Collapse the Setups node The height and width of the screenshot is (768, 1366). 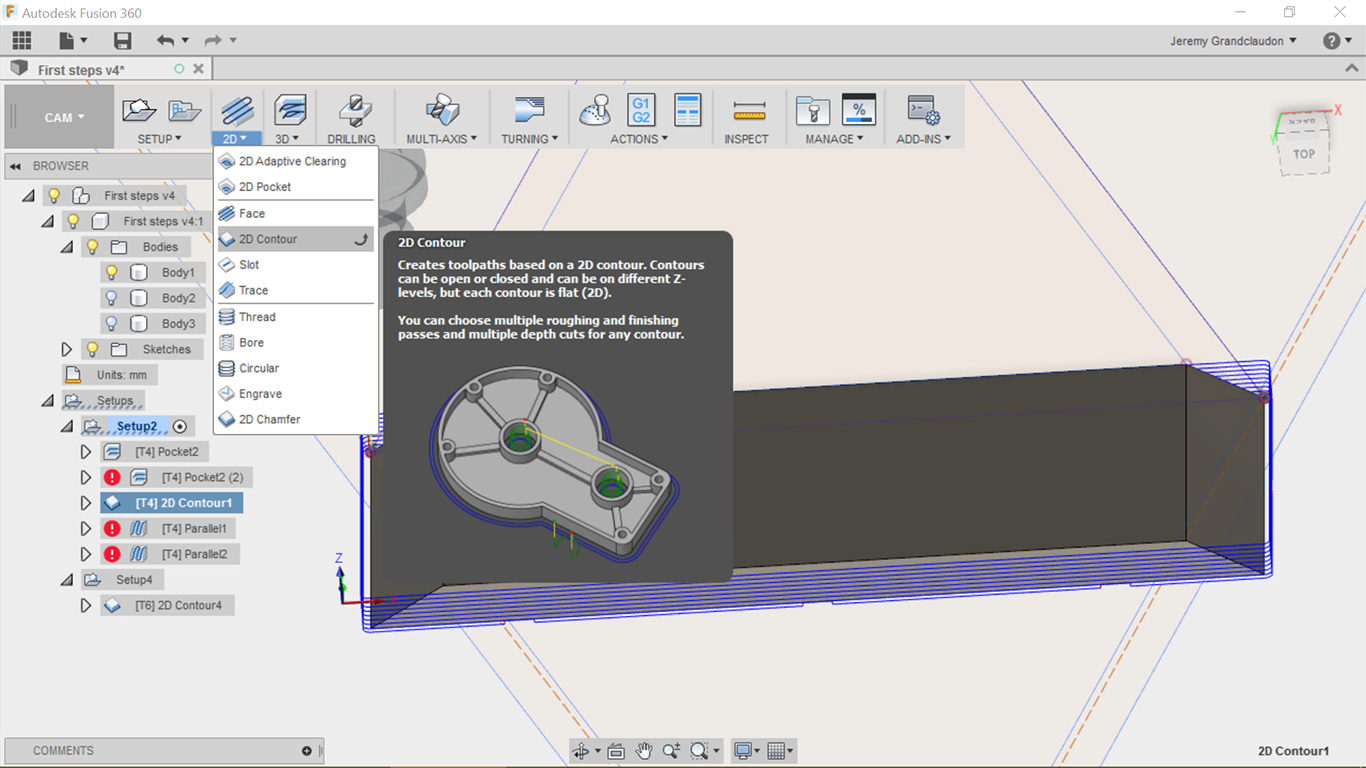48,401
